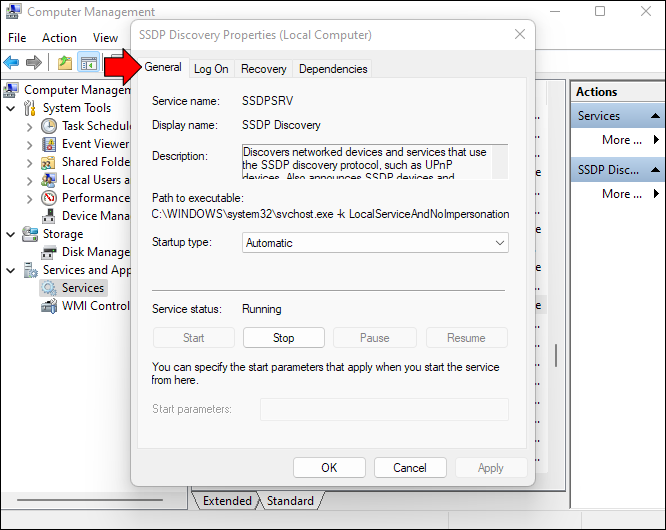Select the General tab
Screen dimensions: 666x530
coord(163,67)
